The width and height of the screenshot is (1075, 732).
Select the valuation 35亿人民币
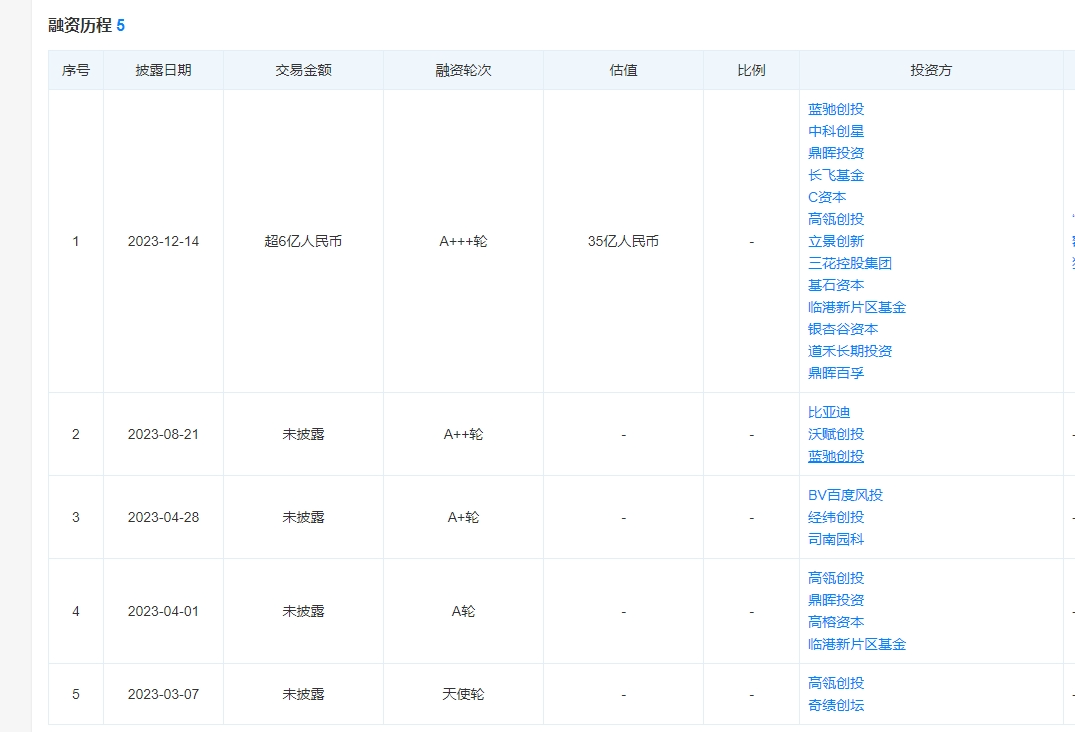tap(623, 241)
